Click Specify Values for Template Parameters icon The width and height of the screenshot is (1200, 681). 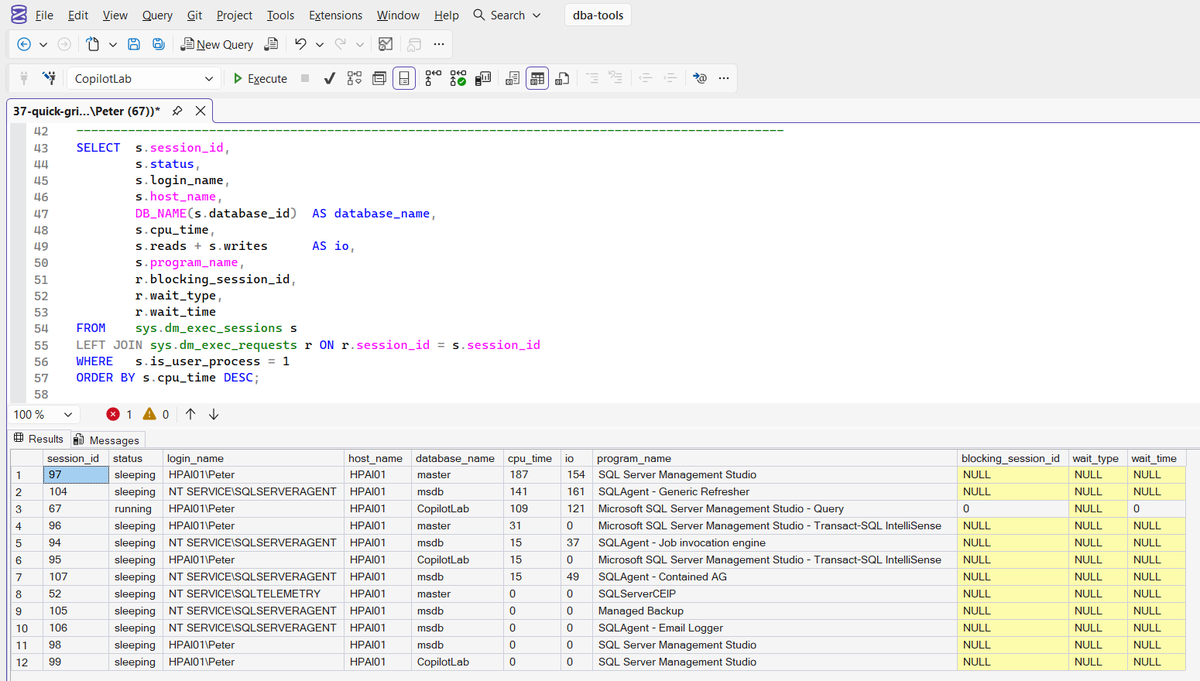[x=700, y=78]
